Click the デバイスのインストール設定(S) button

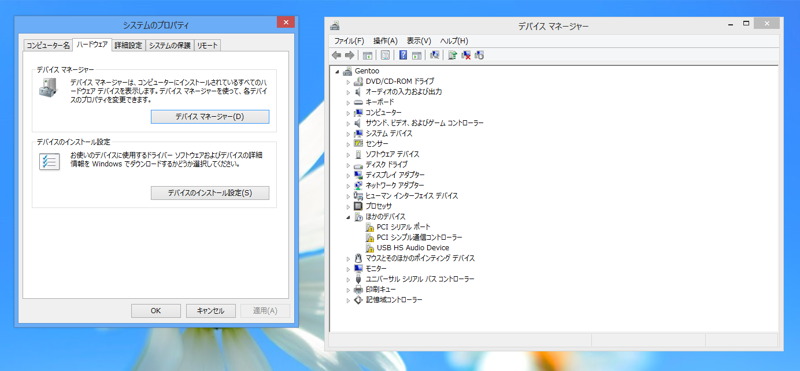(x=210, y=193)
